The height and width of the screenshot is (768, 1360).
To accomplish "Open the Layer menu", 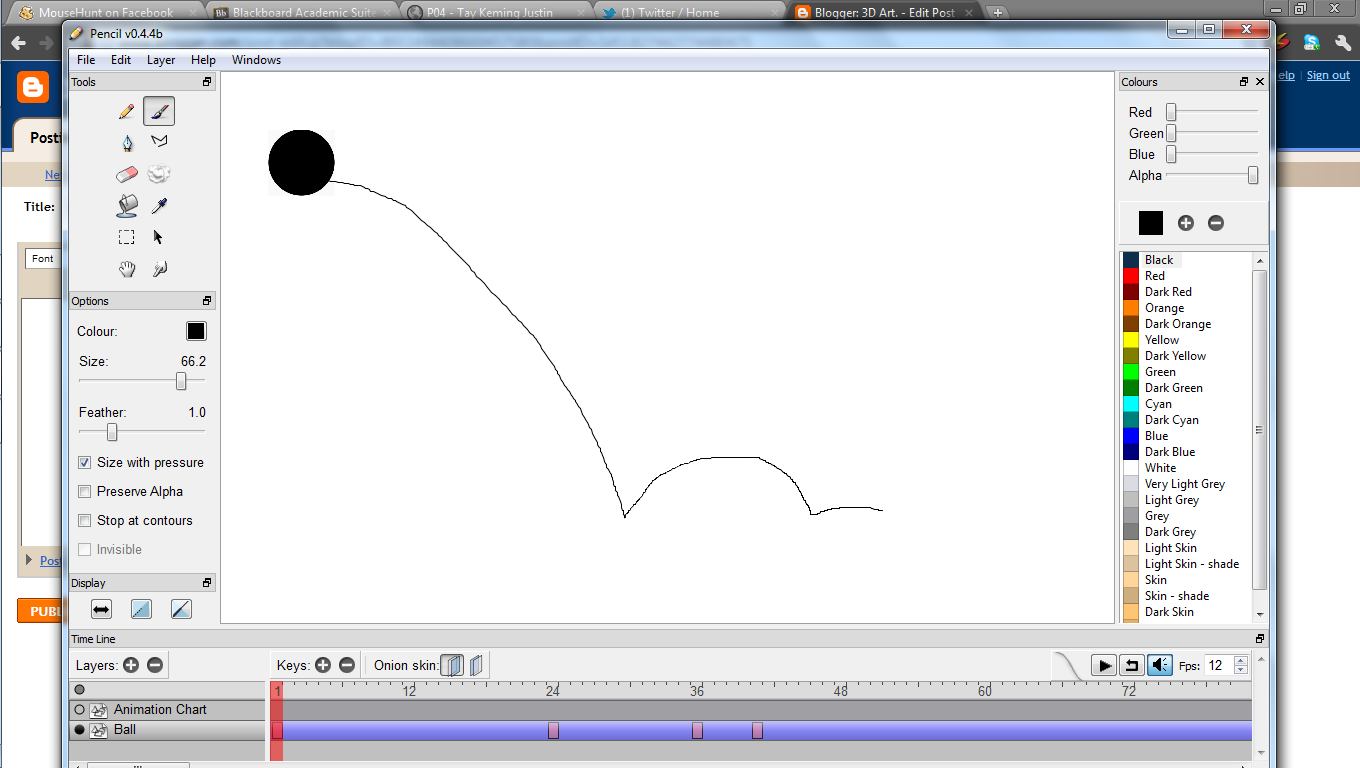I will click(x=160, y=59).
